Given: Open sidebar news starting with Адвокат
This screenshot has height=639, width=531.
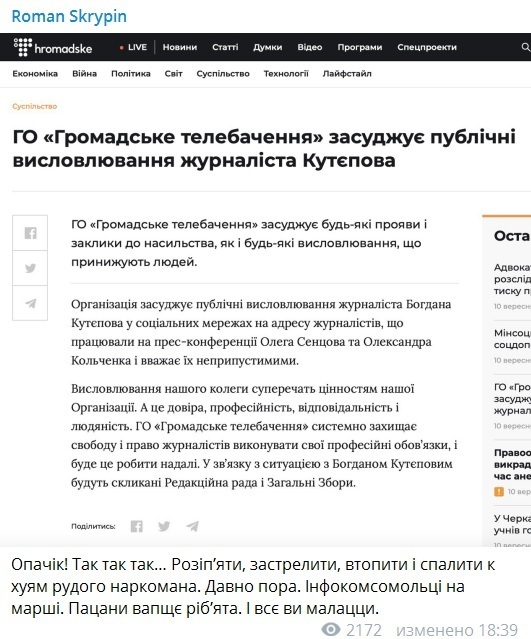Looking at the screenshot, I should (512, 279).
